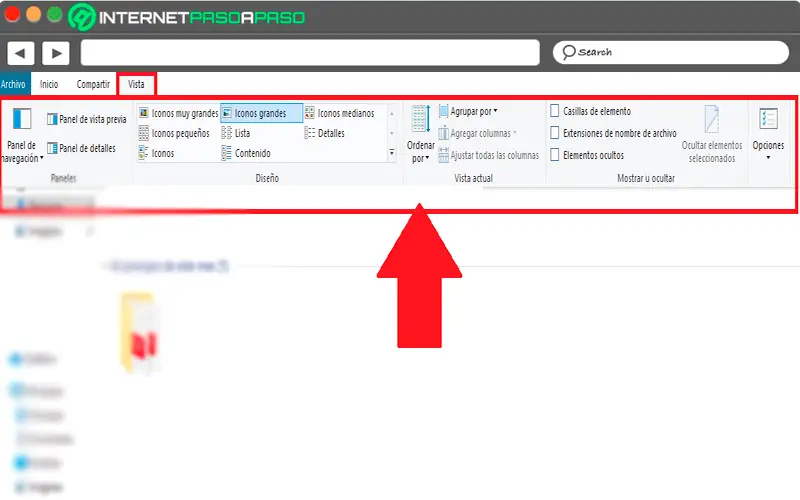Screen dimensions: 800x500
Task: Click the orange minimize window button
Action: (x=33, y=14)
